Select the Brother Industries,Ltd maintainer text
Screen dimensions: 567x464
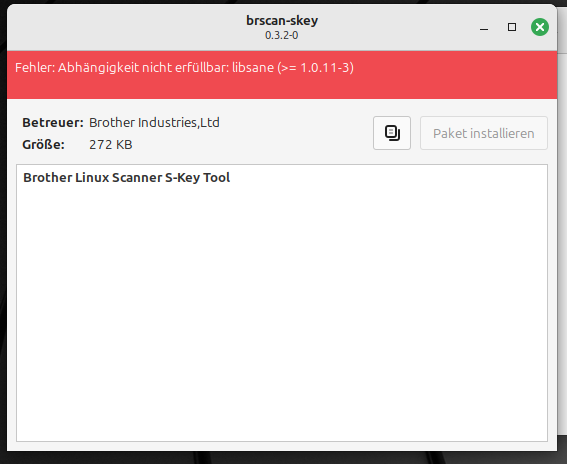[x=154, y=123]
